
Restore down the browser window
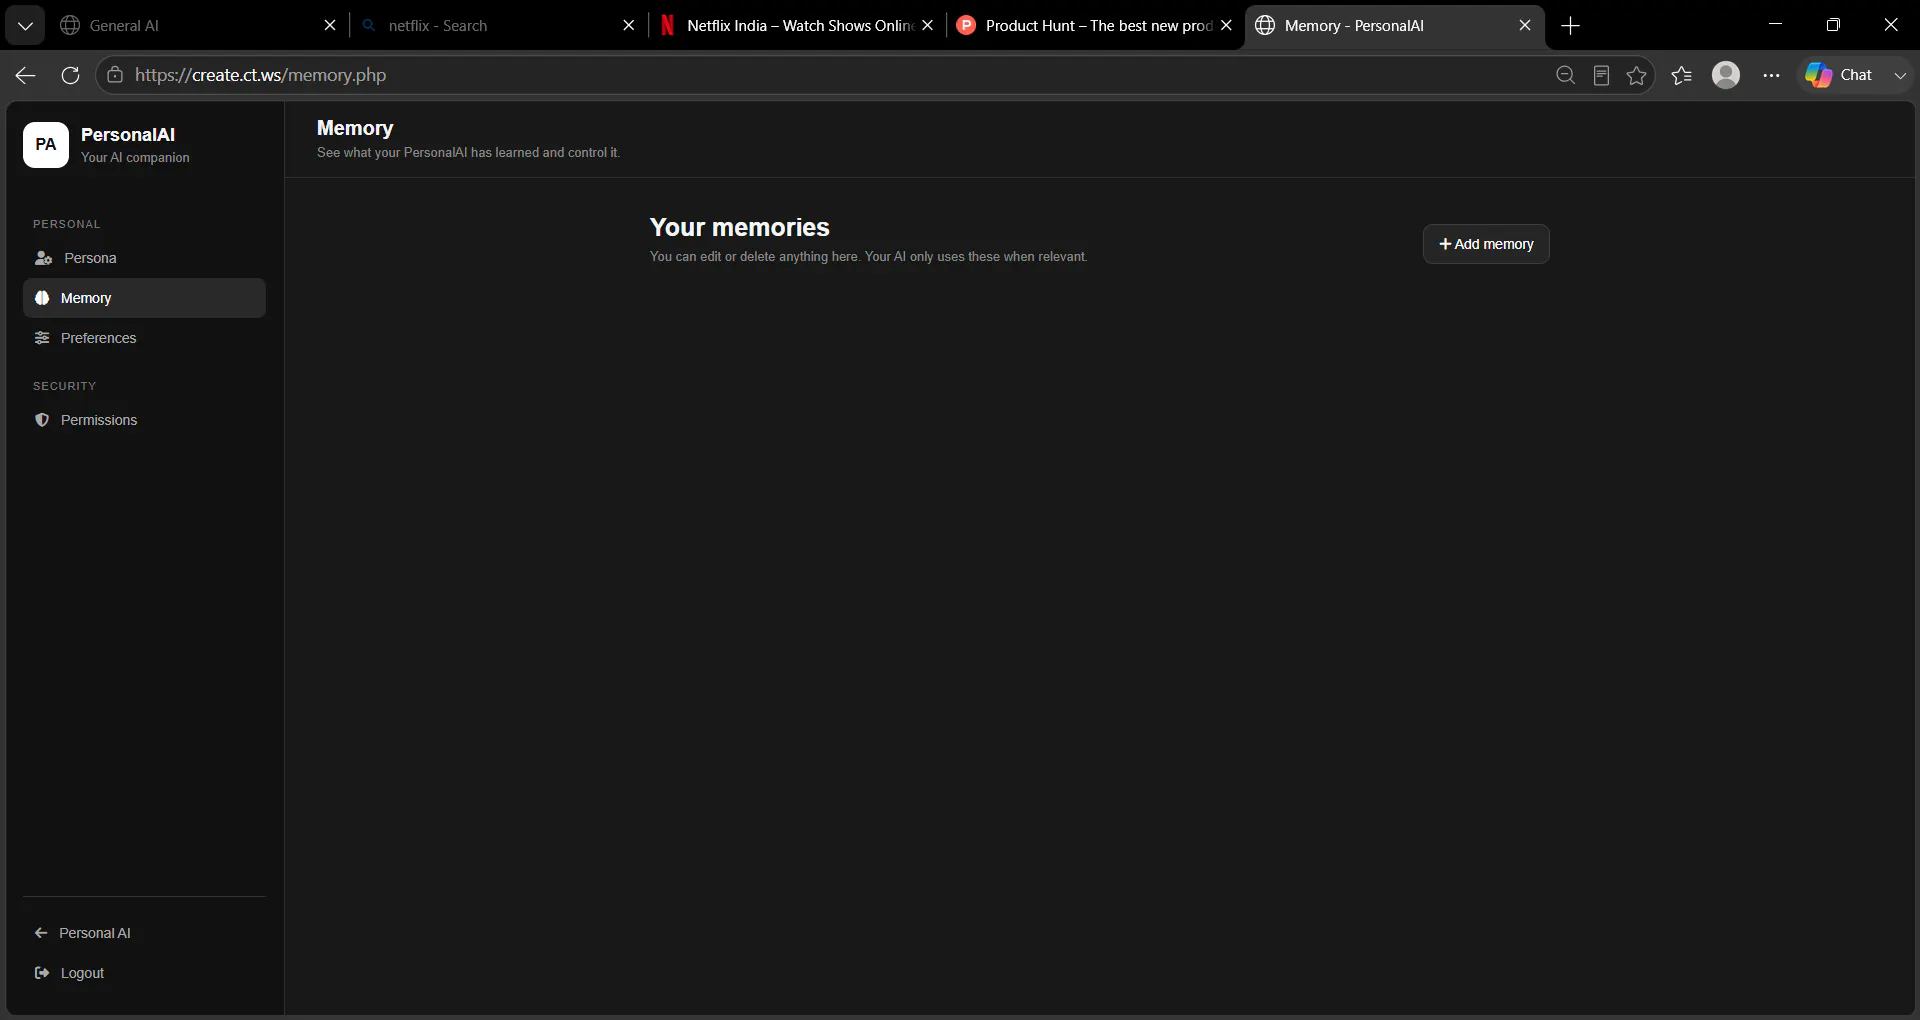[1833, 25]
